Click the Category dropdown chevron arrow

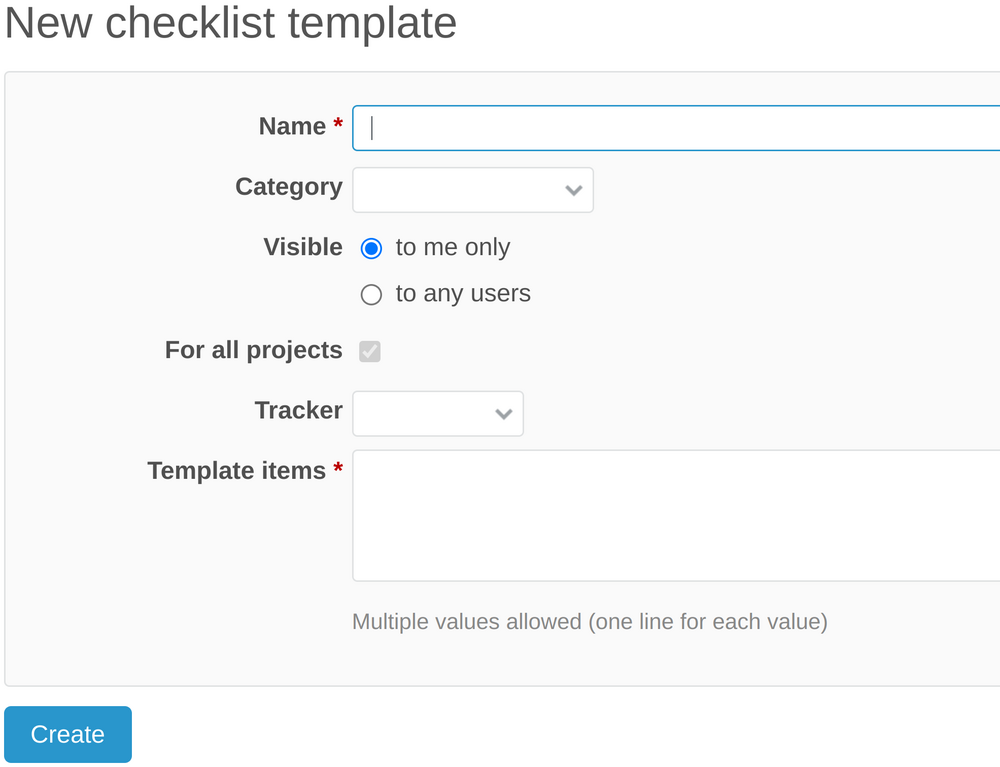573,190
